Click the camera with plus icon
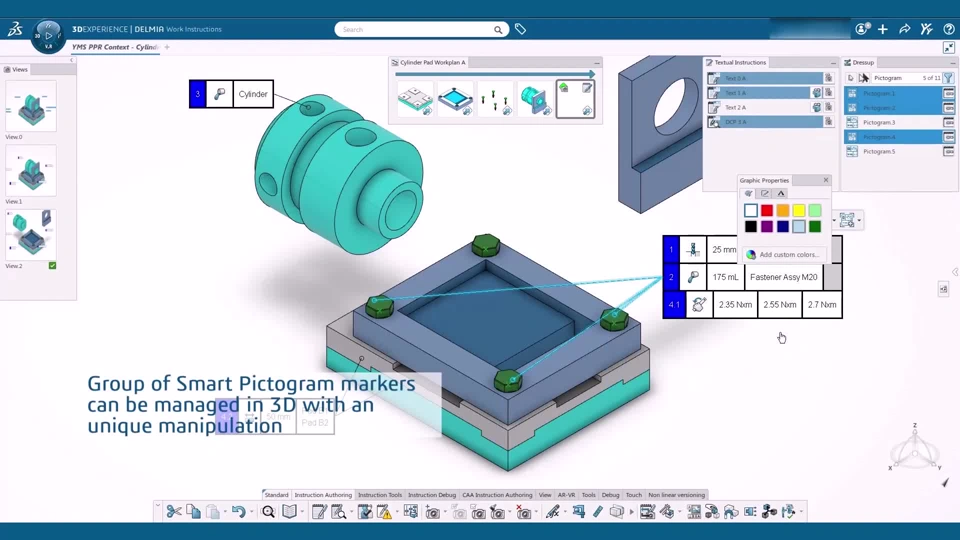Image resolution: width=960 pixels, height=540 pixels. coord(432,512)
